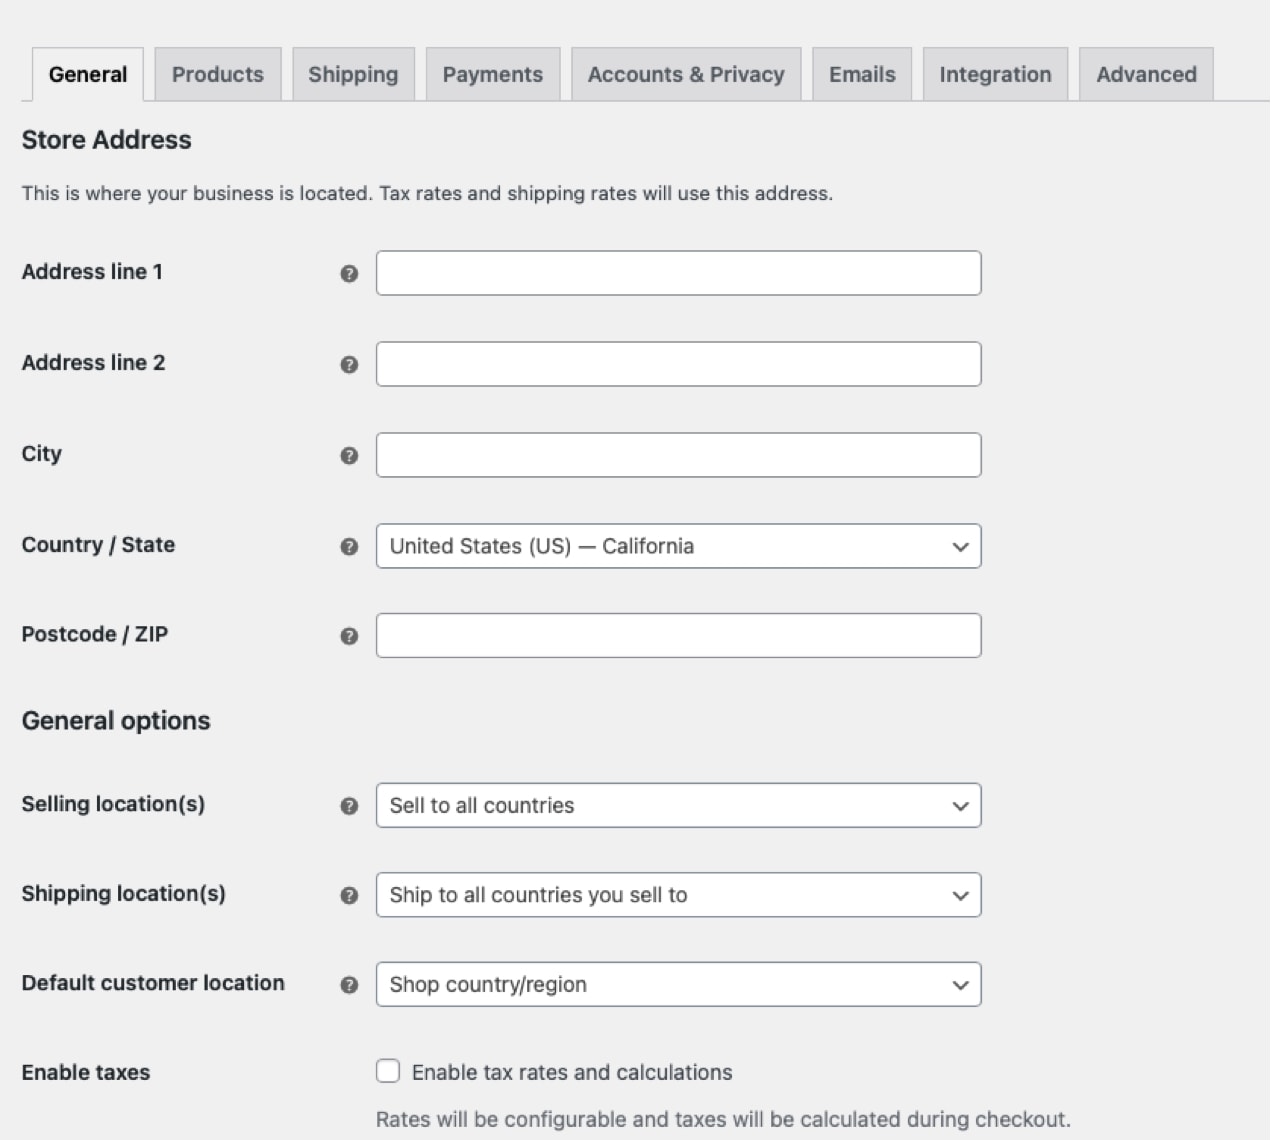Click the Shipping location(s) help icon
The image size is (1272, 1140).
tap(348, 896)
